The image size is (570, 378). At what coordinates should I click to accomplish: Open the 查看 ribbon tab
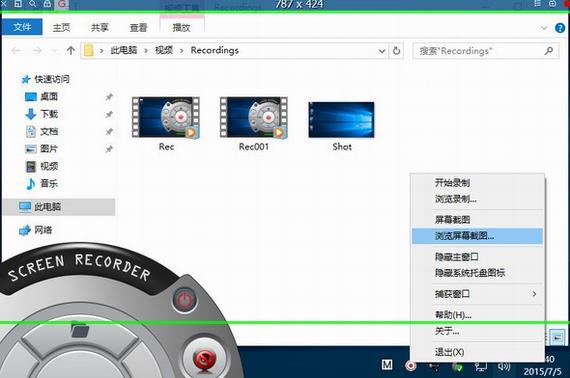coord(139,28)
